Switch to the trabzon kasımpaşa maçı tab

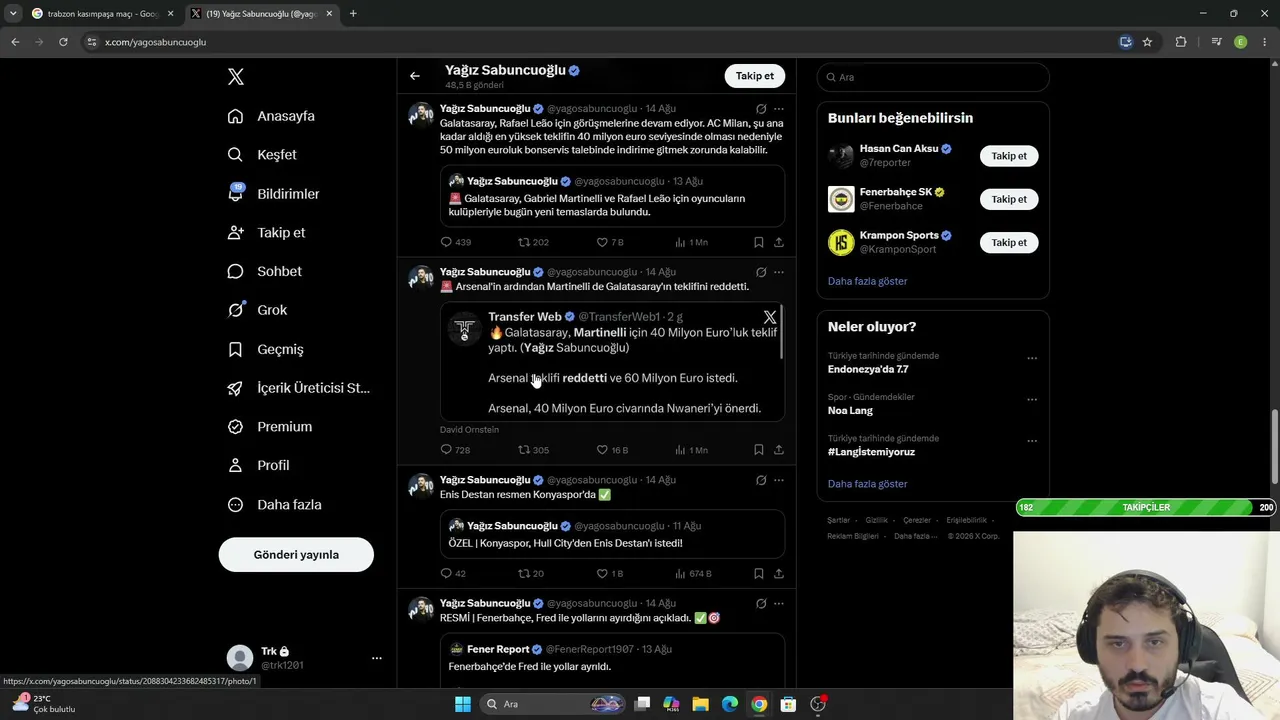click(100, 14)
